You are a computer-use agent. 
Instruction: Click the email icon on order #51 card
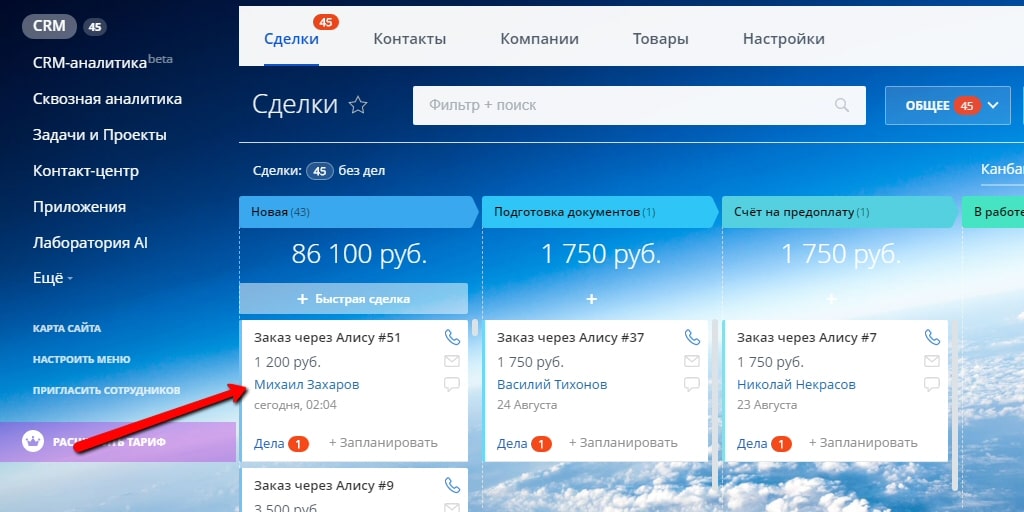click(x=452, y=361)
